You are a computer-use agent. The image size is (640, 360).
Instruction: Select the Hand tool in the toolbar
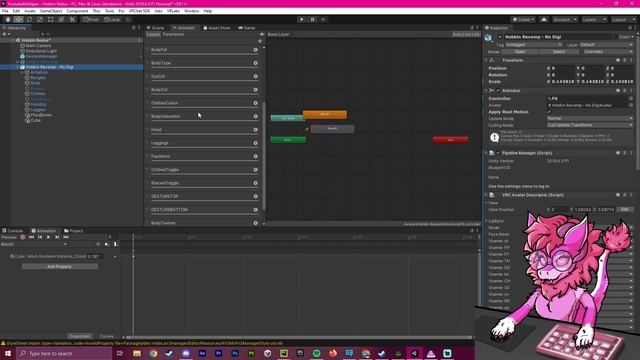point(8,20)
